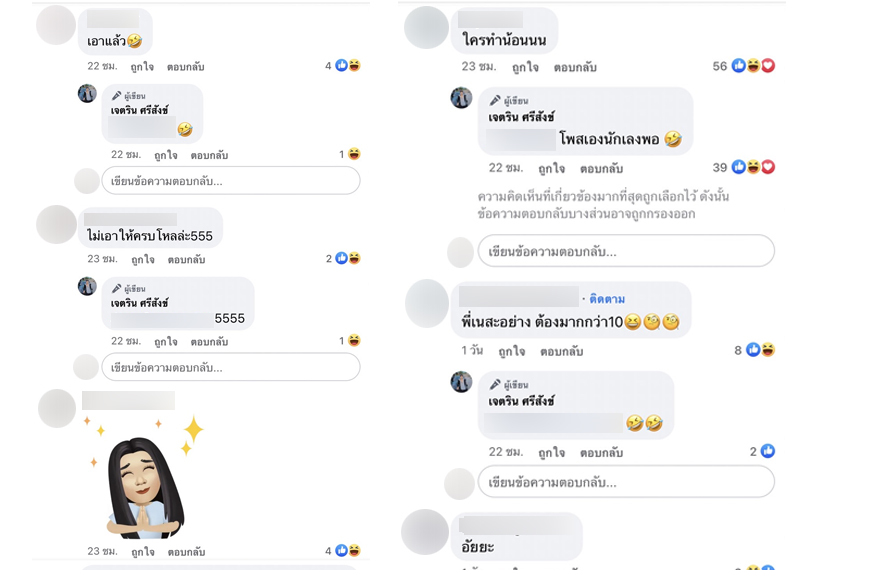Click ตอบกลับ under the "พี่เนสะอย่าง" comment
The image size is (870, 570).
point(562,351)
